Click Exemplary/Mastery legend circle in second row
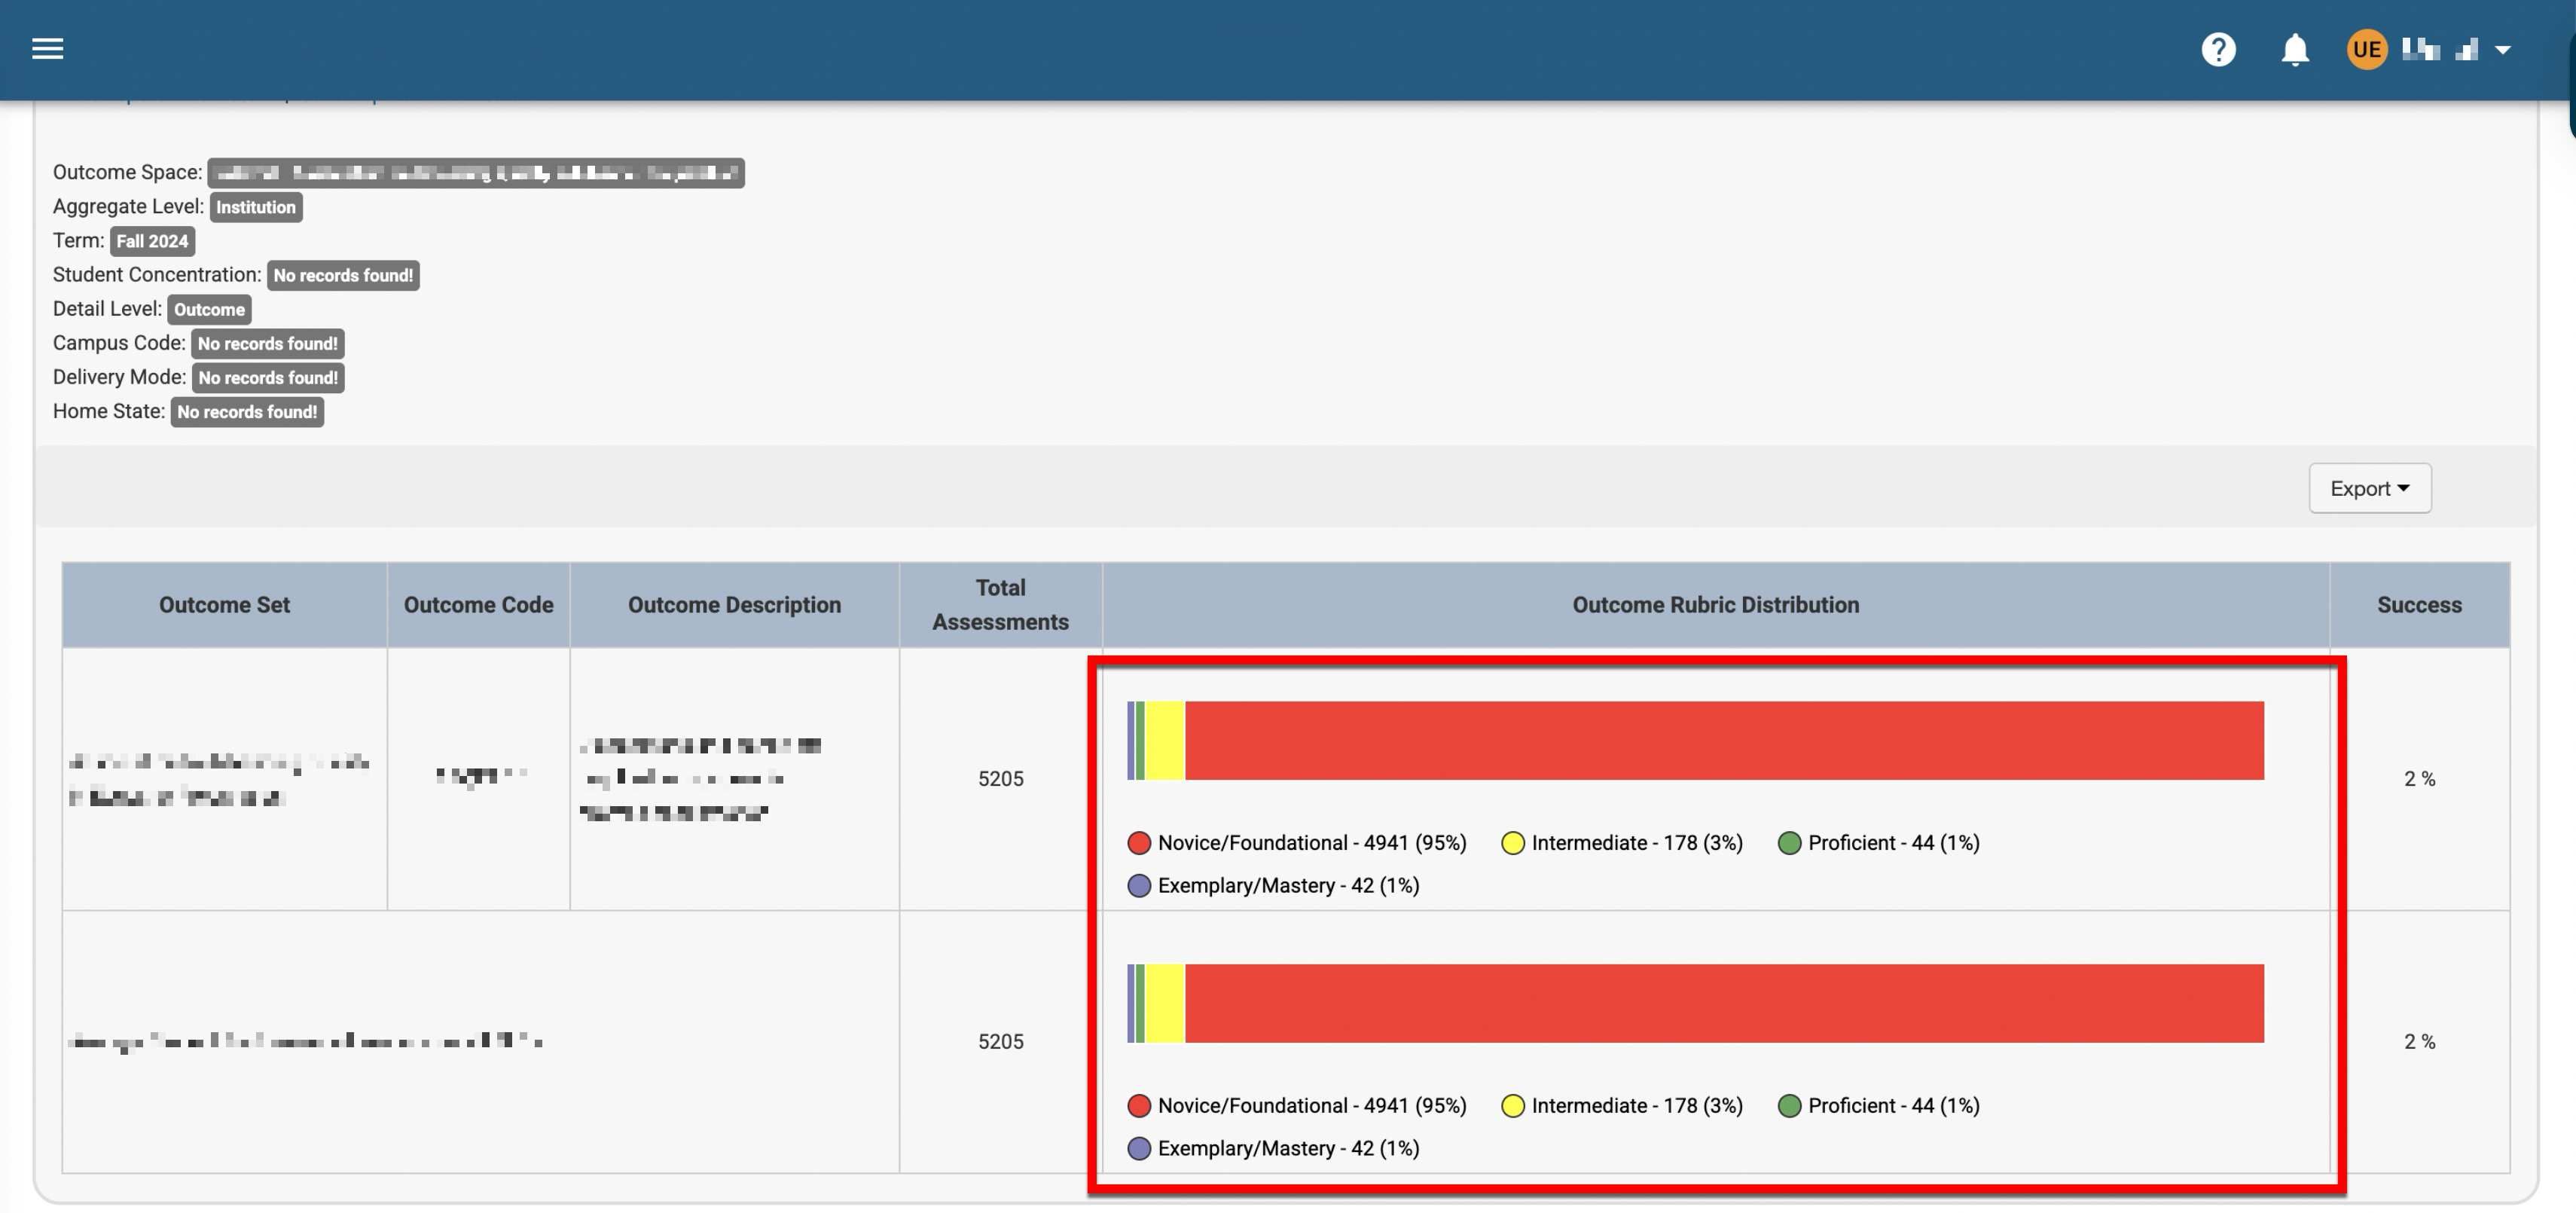 [x=1139, y=1149]
